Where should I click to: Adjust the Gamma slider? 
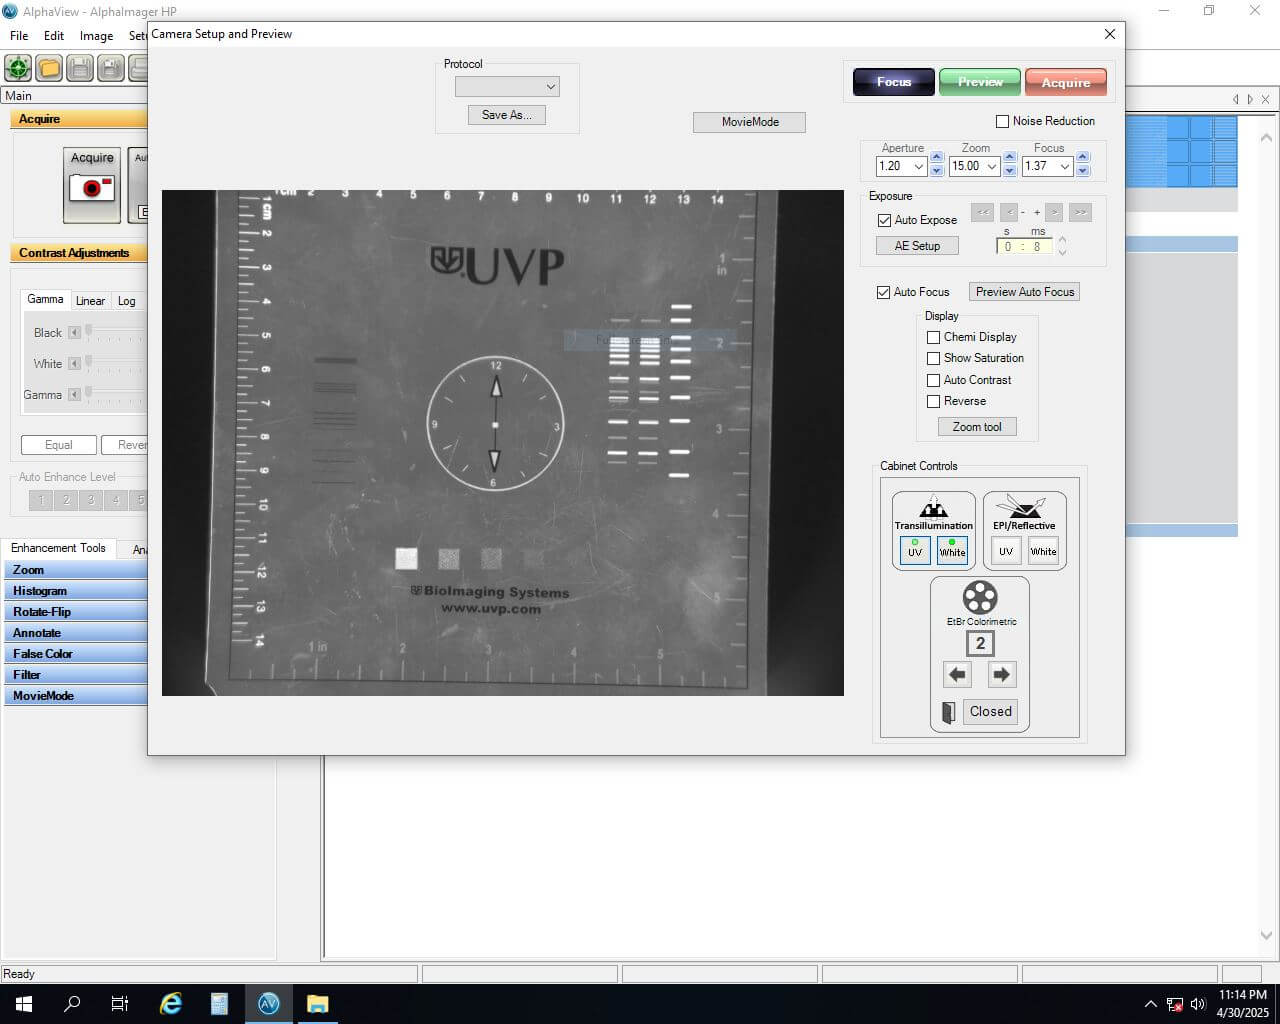(x=88, y=395)
